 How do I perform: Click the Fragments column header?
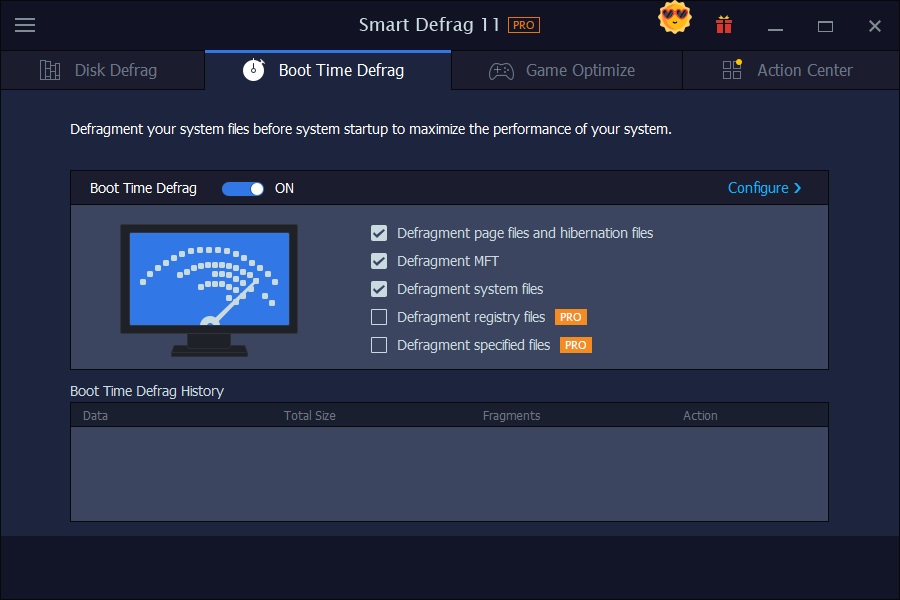[x=511, y=415]
